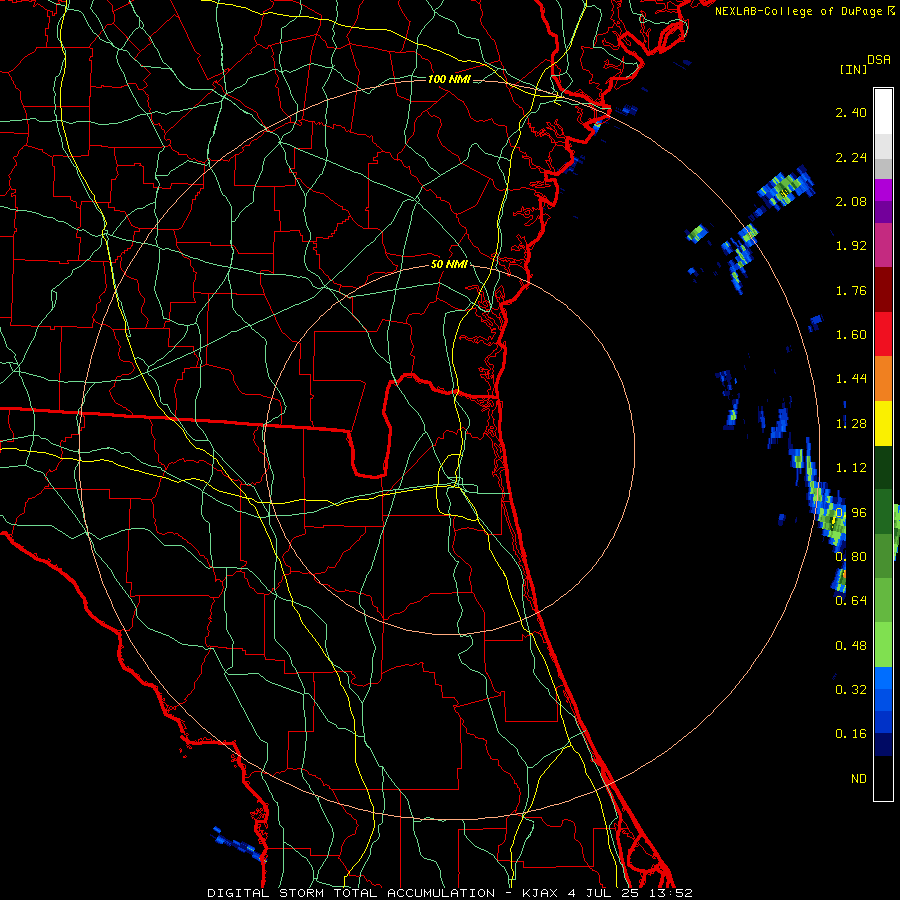Click the 2.08 legend value
The image size is (900, 900).
point(851,201)
